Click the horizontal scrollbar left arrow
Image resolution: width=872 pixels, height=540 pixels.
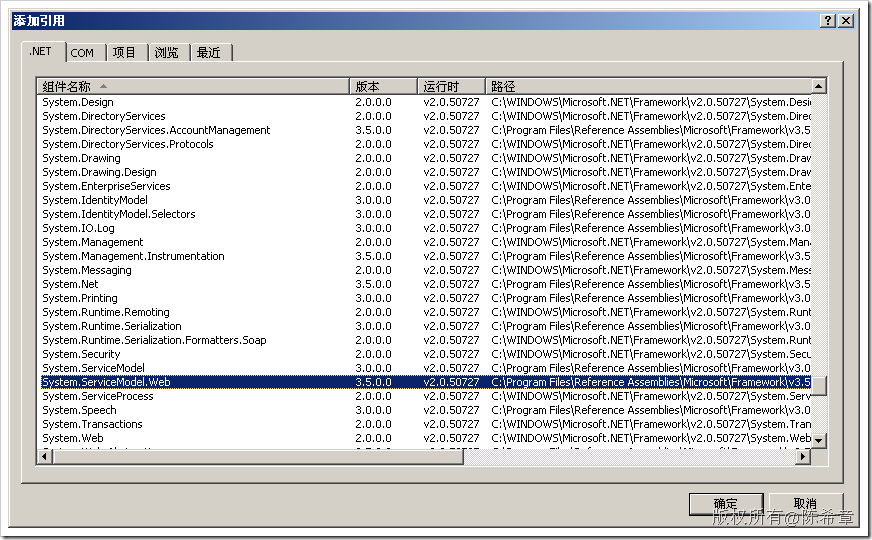(44, 457)
